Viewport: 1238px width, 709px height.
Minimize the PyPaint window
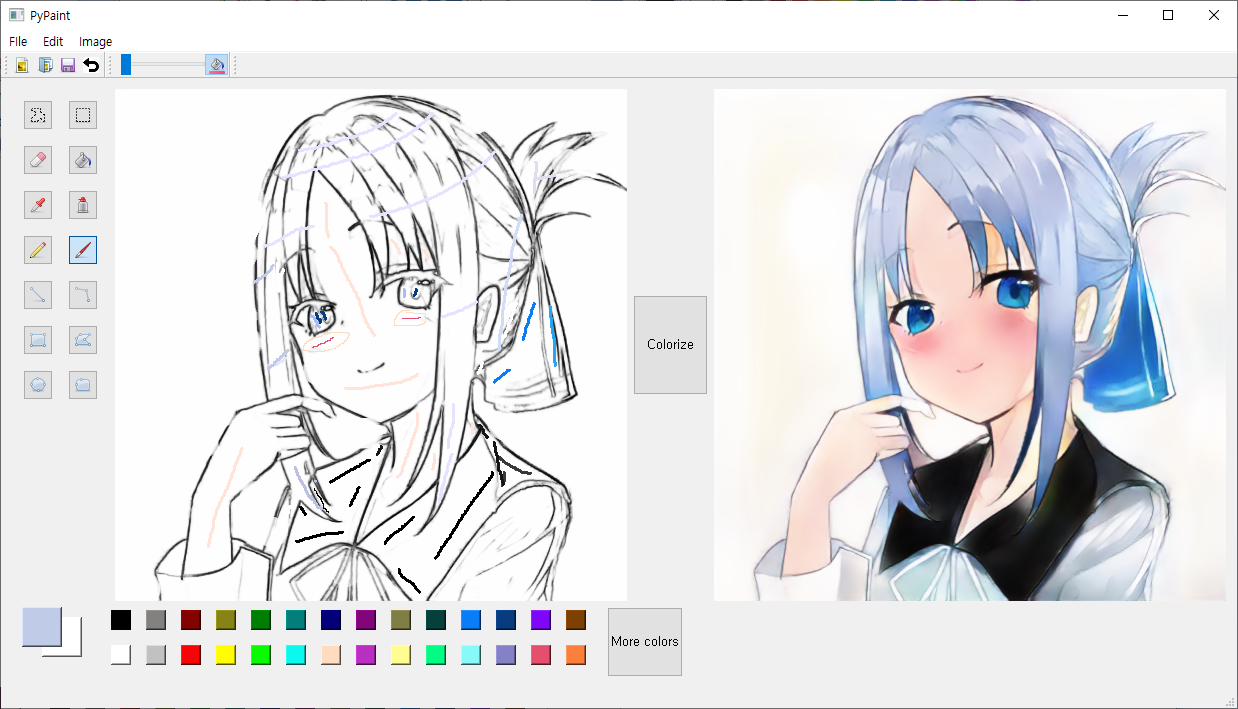pos(1122,15)
